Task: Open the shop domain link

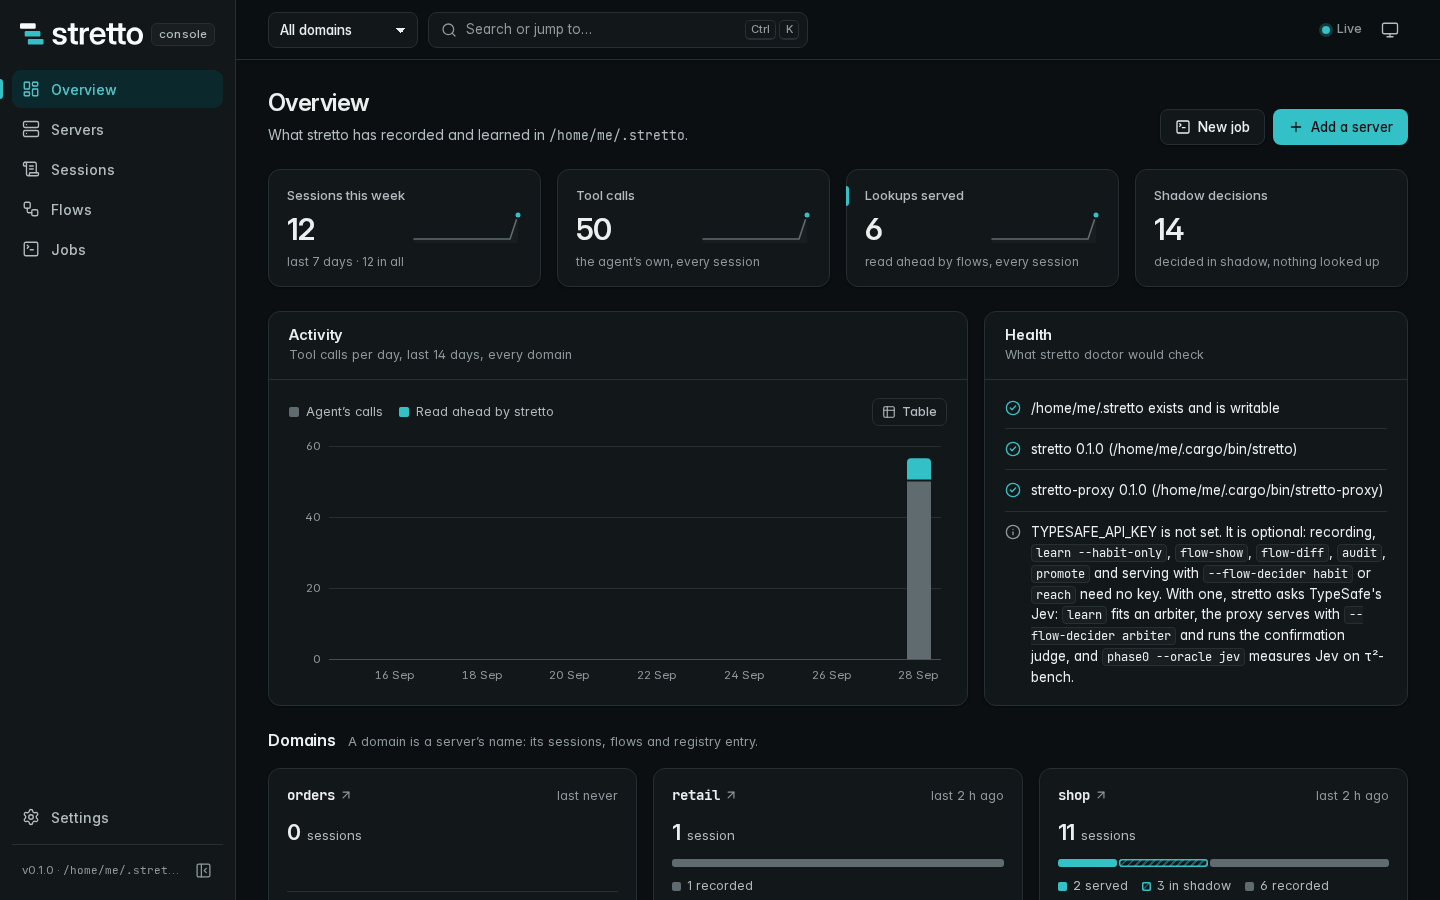Action: (1082, 796)
